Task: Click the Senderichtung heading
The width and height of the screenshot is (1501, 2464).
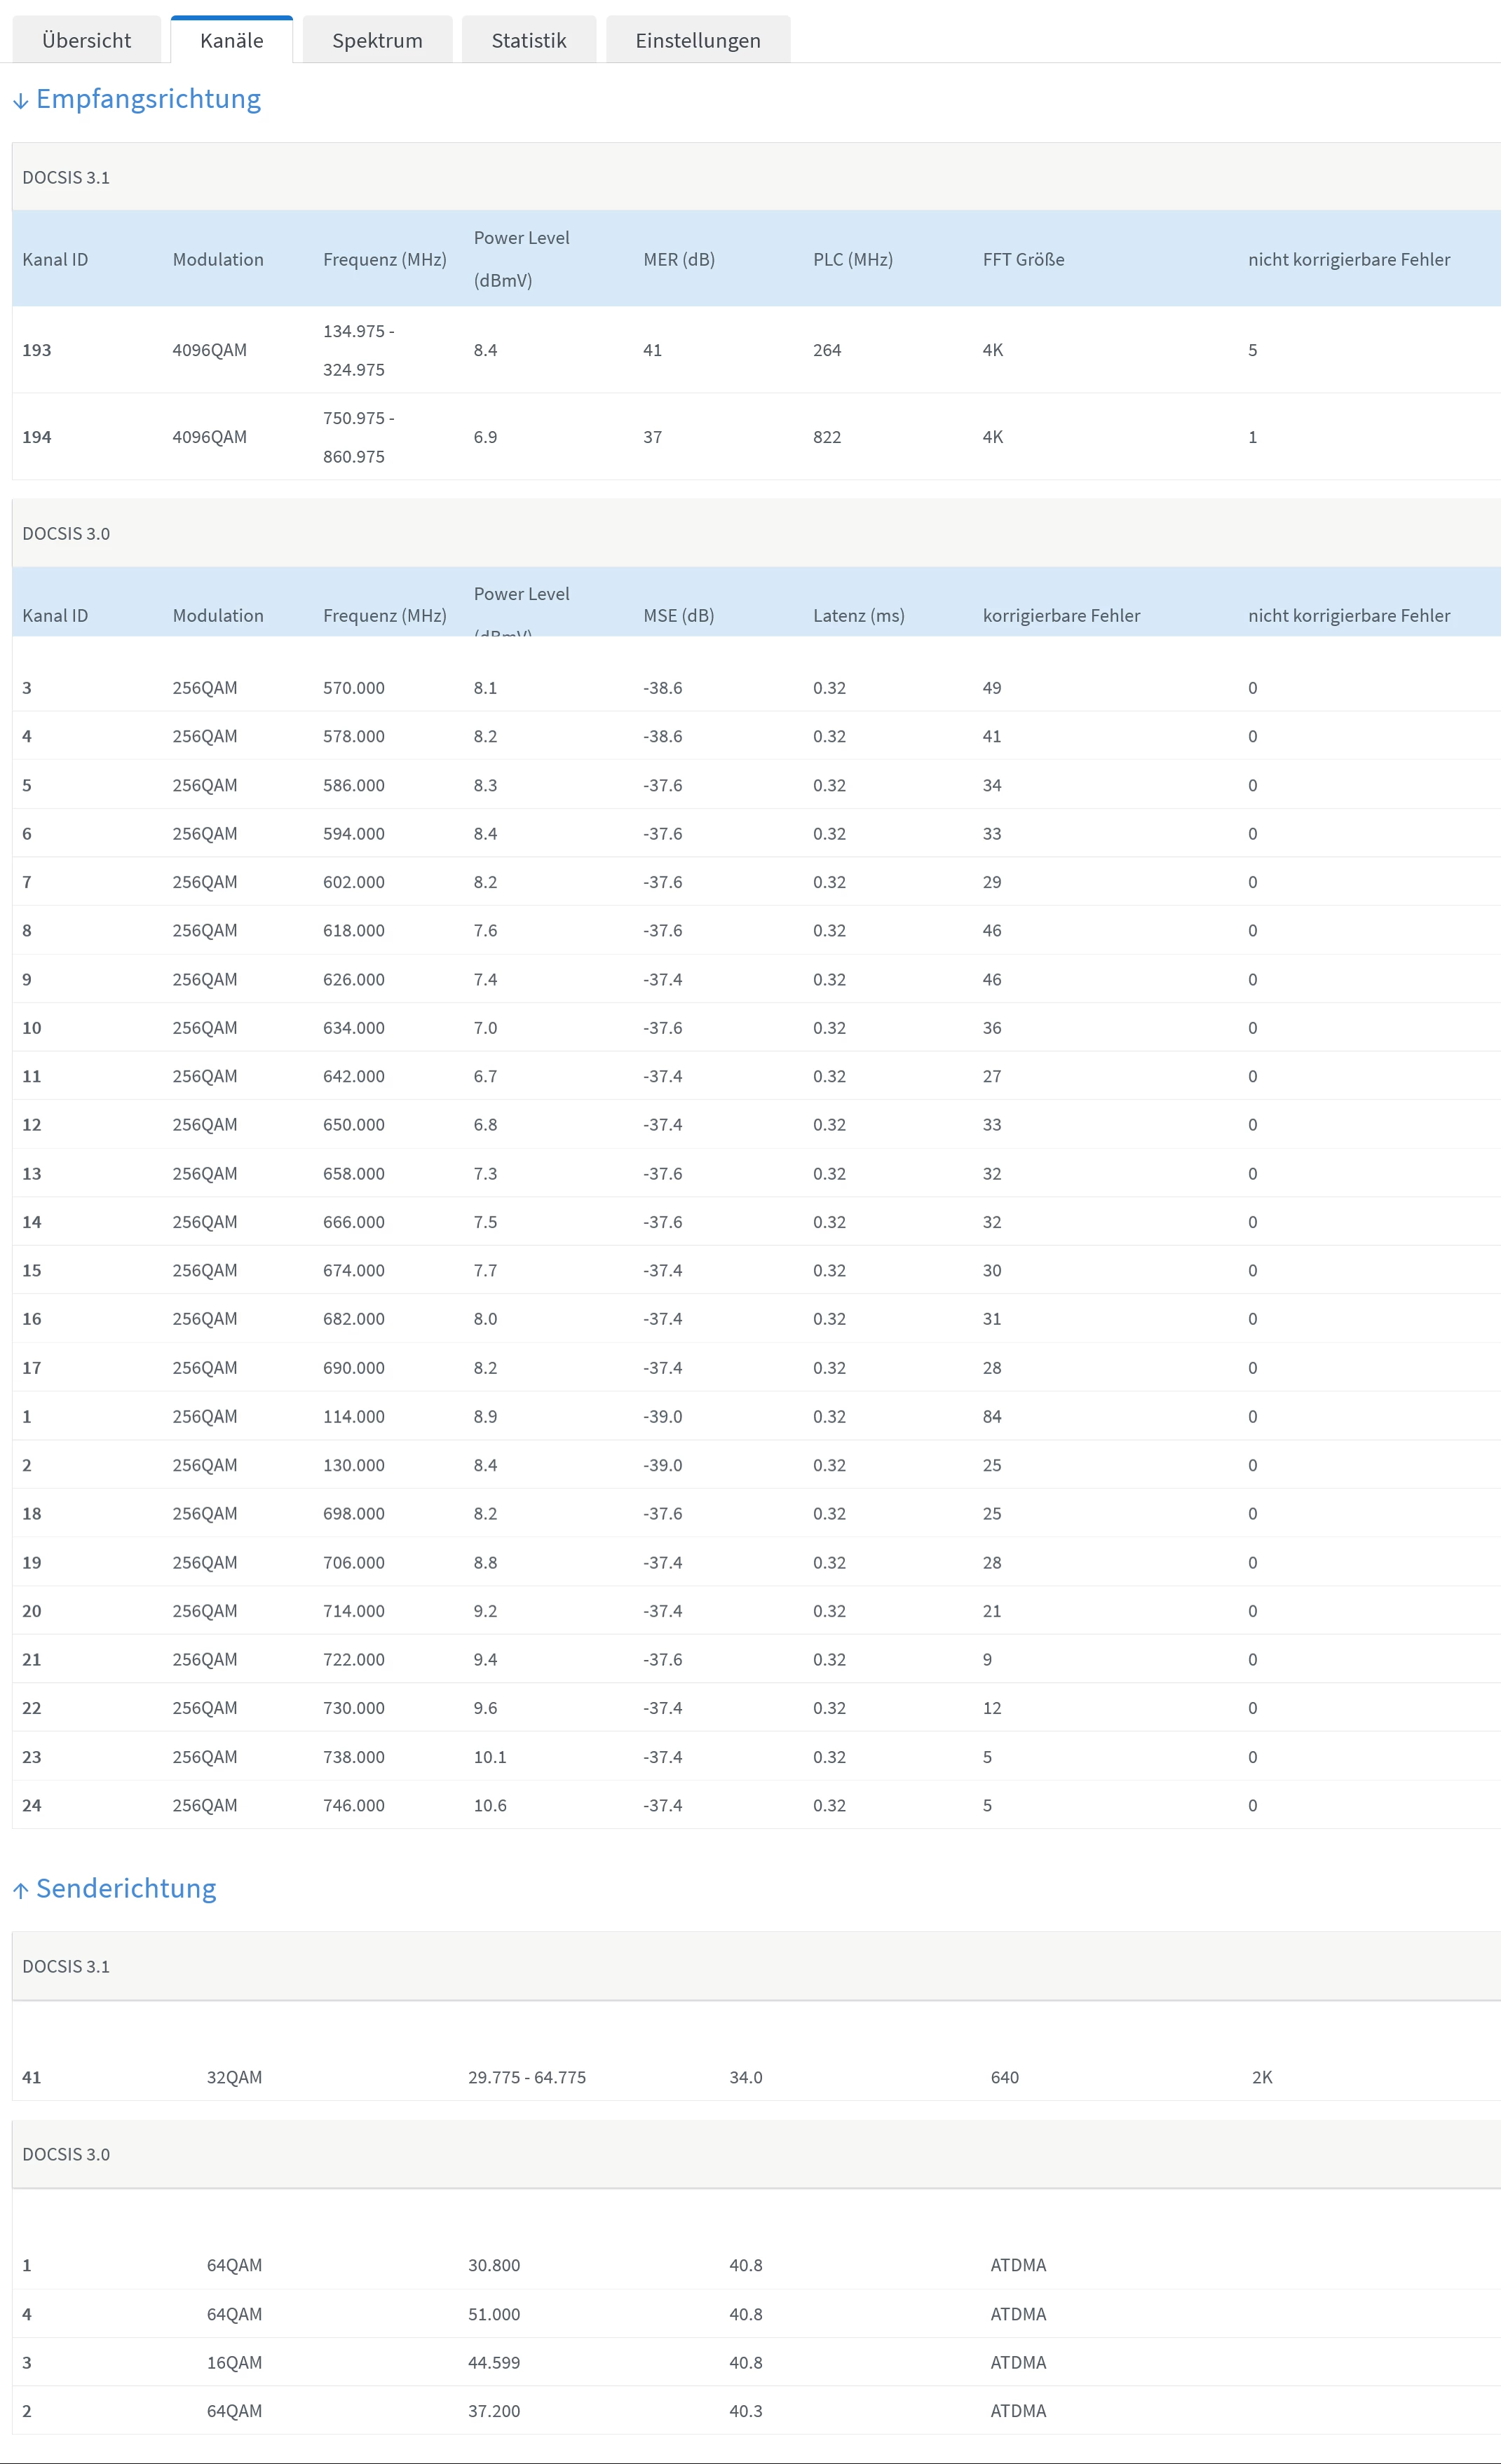Action: [126, 1888]
